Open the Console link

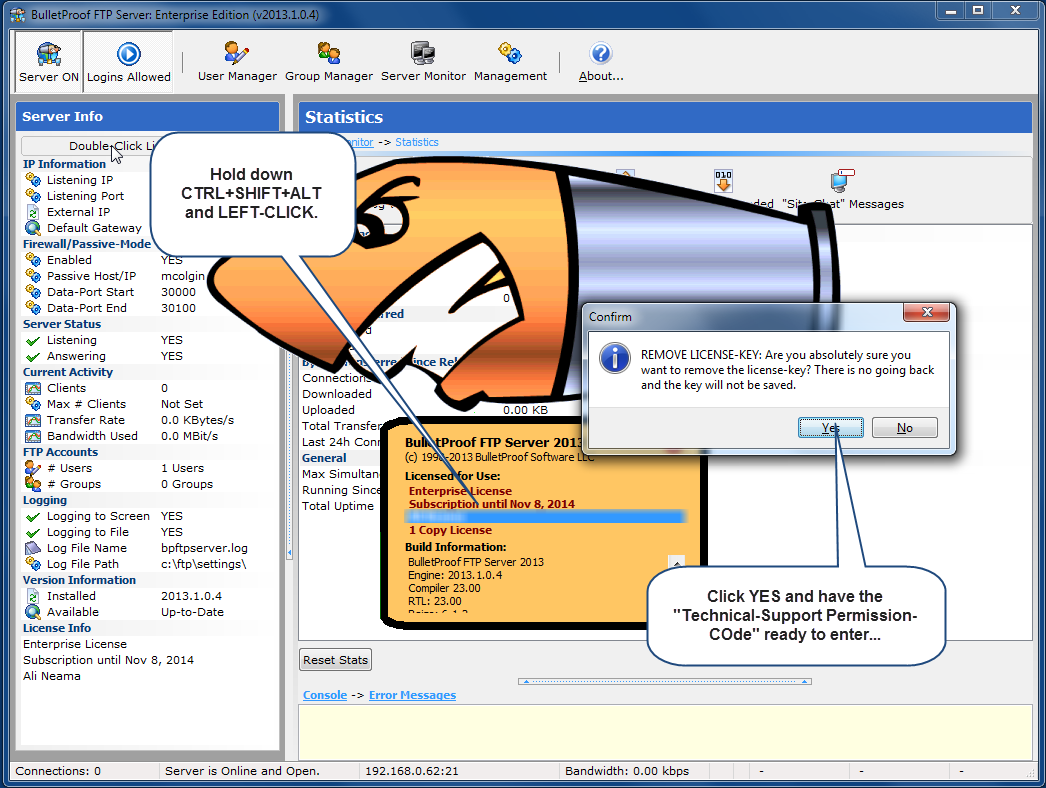pyautogui.click(x=325, y=695)
